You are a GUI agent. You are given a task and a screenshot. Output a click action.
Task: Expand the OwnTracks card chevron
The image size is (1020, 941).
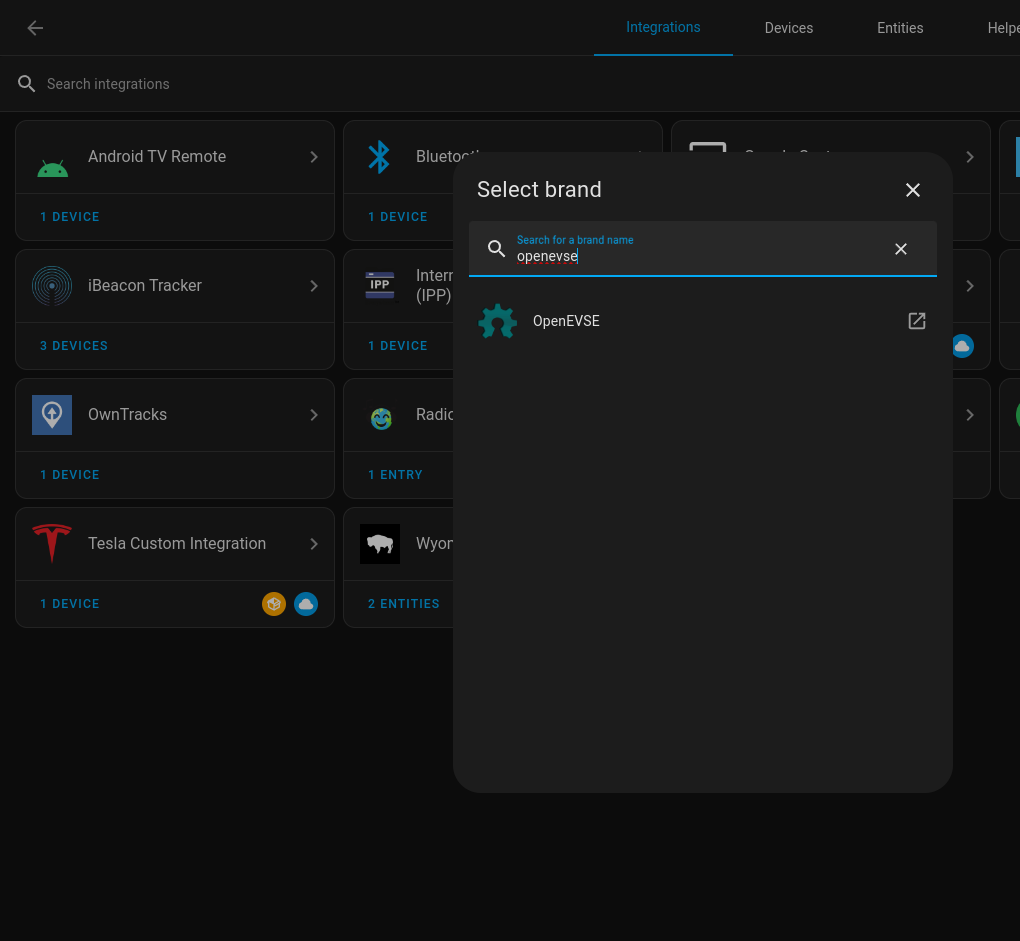pos(314,415)
